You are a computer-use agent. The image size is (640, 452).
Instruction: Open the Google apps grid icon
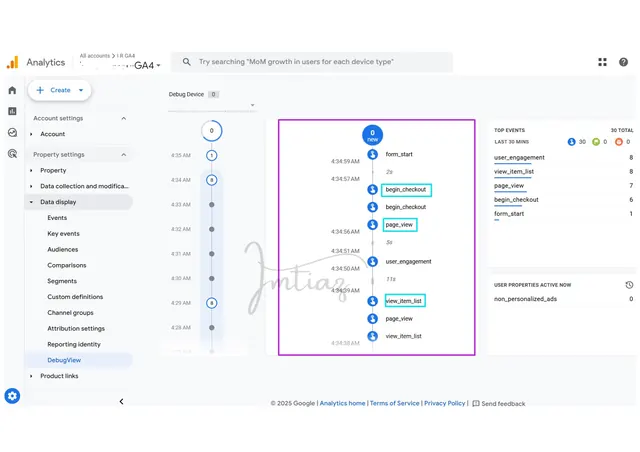click(x=602, y=62)
